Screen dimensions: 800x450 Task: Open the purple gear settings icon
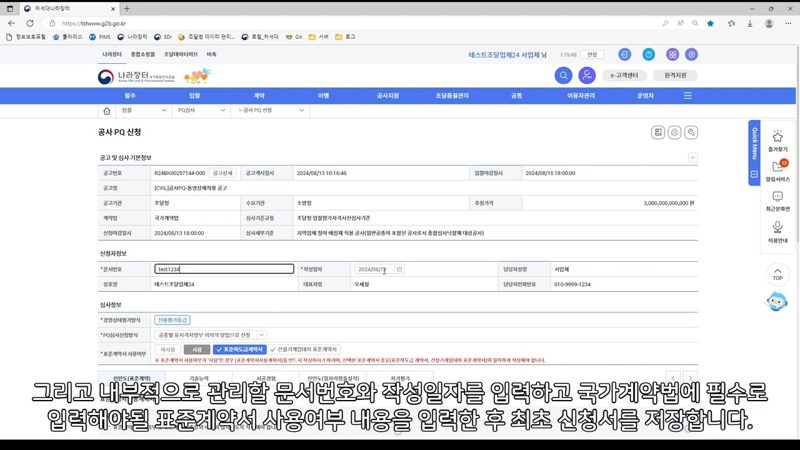pos(691,55)
